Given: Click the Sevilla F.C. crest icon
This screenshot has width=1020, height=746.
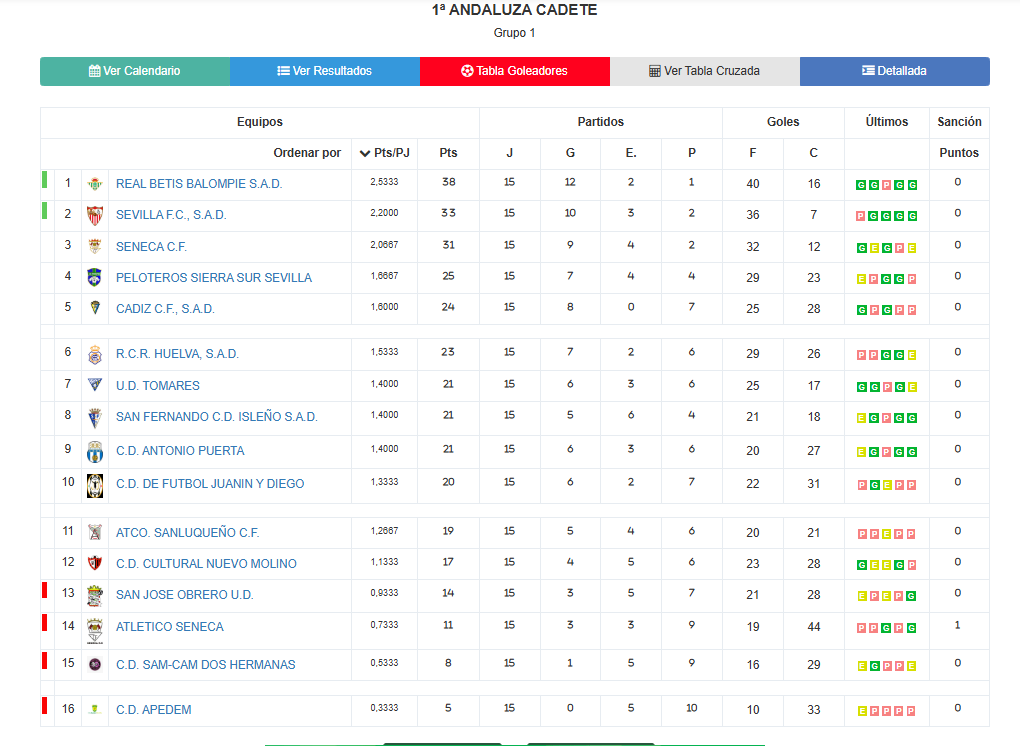Looking at the screenshot, I should [95, 215].
